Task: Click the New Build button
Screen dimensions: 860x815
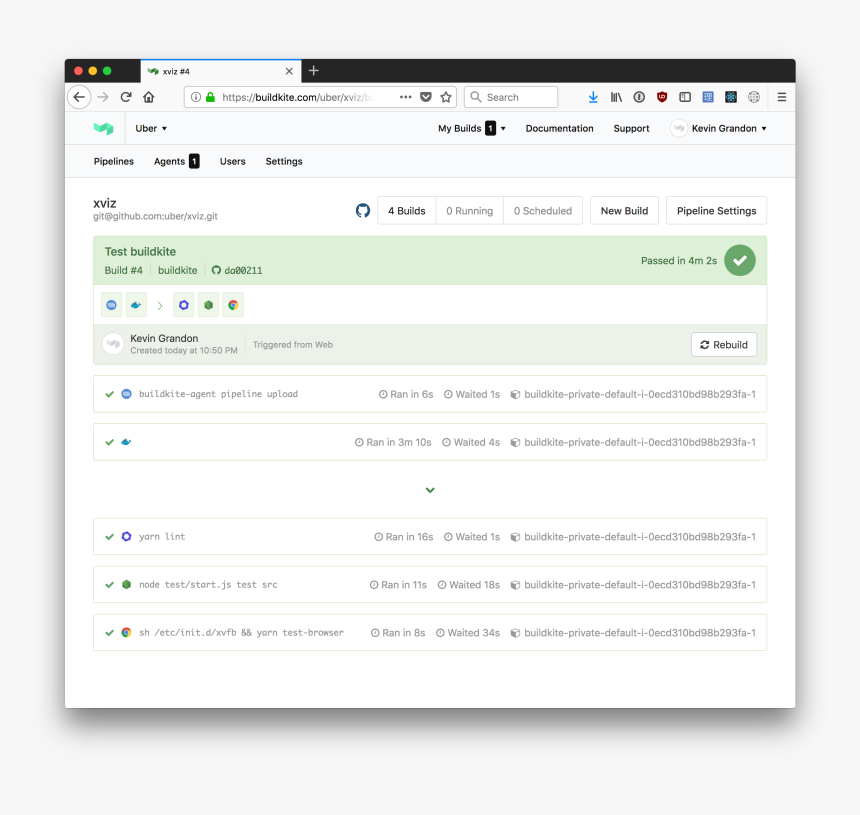Action: [x=624, y=211]
